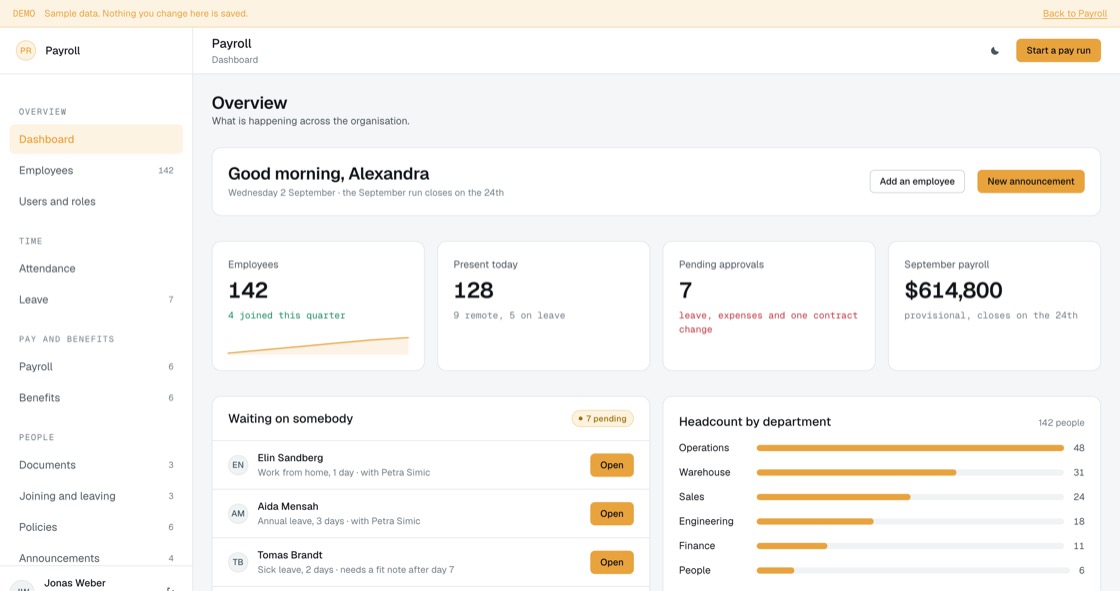Open Announcements in the sidebar
Viewport: 1120px width, 591px height.
click(x=96, y=558)
